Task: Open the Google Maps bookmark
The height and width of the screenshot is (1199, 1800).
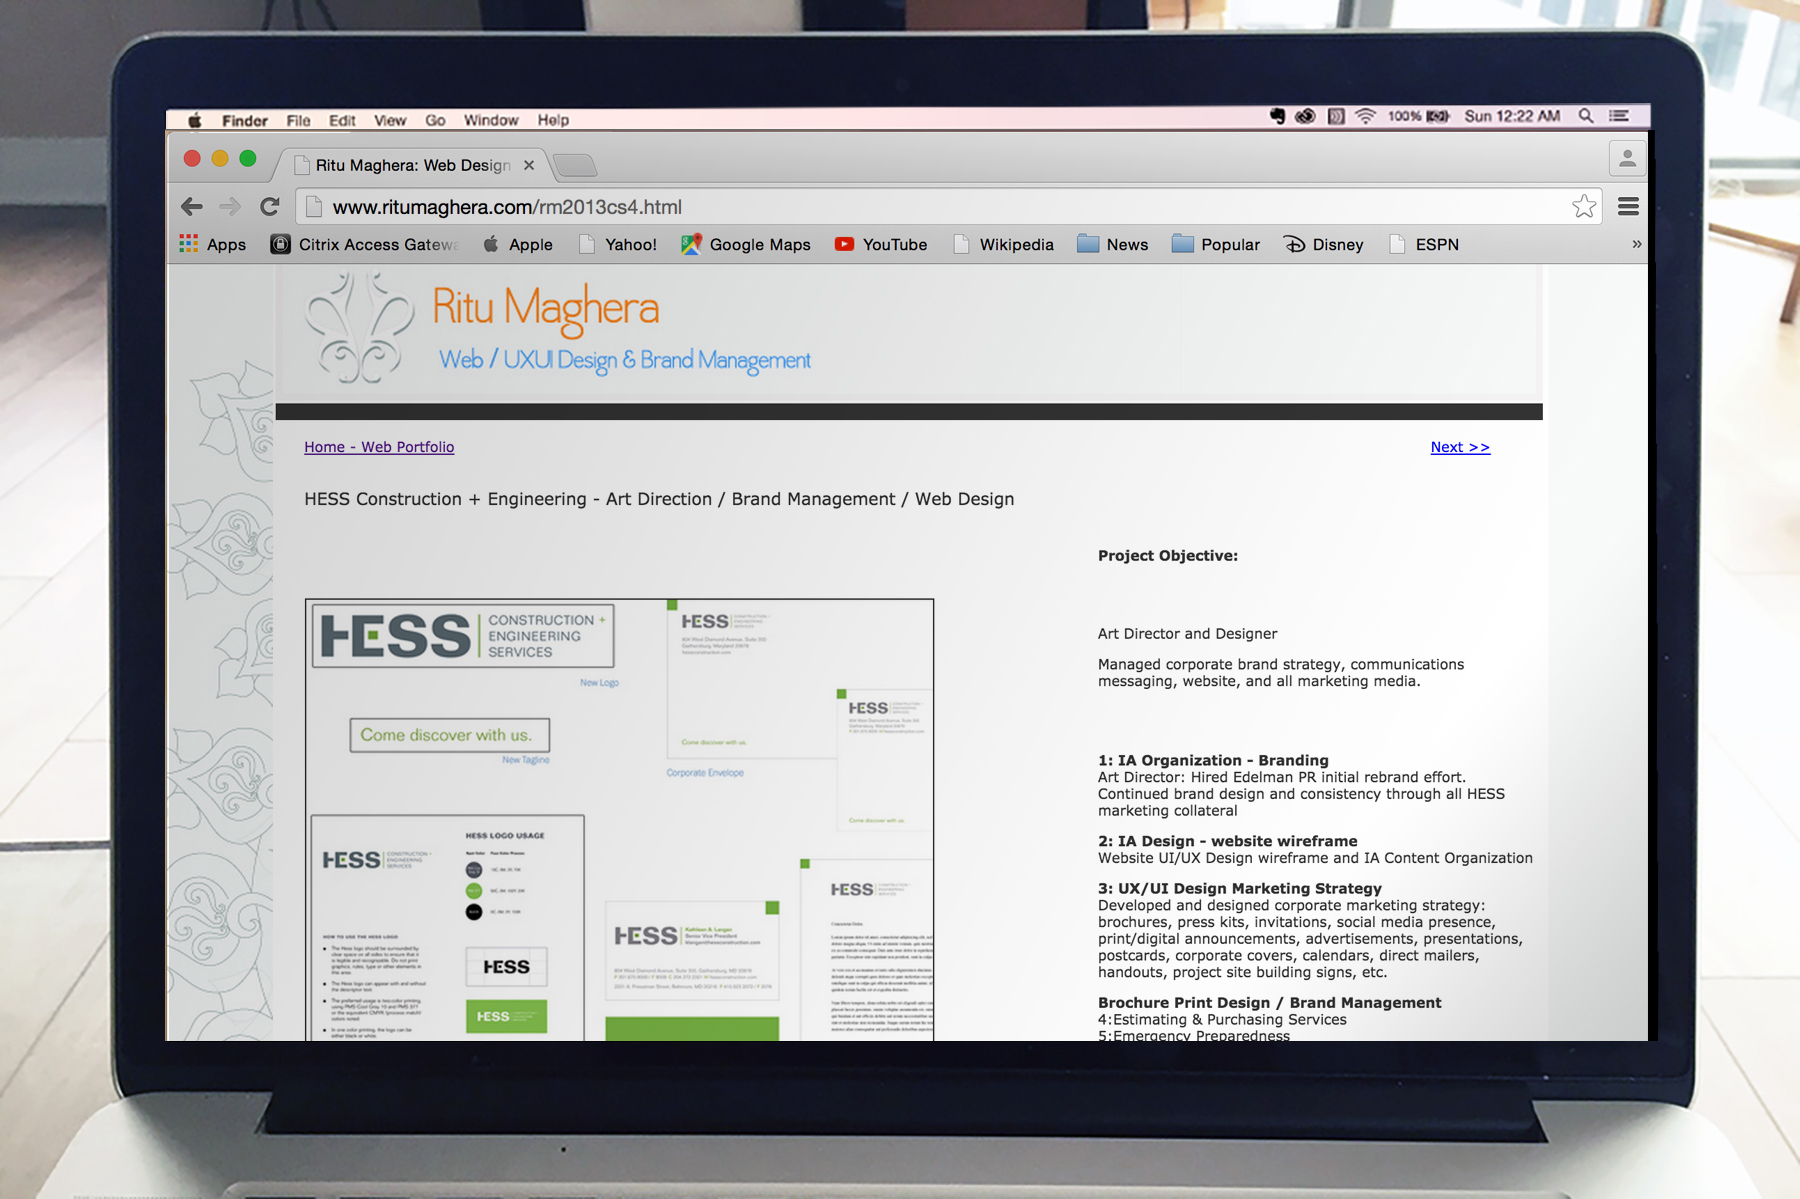Action: click(746, 244)
